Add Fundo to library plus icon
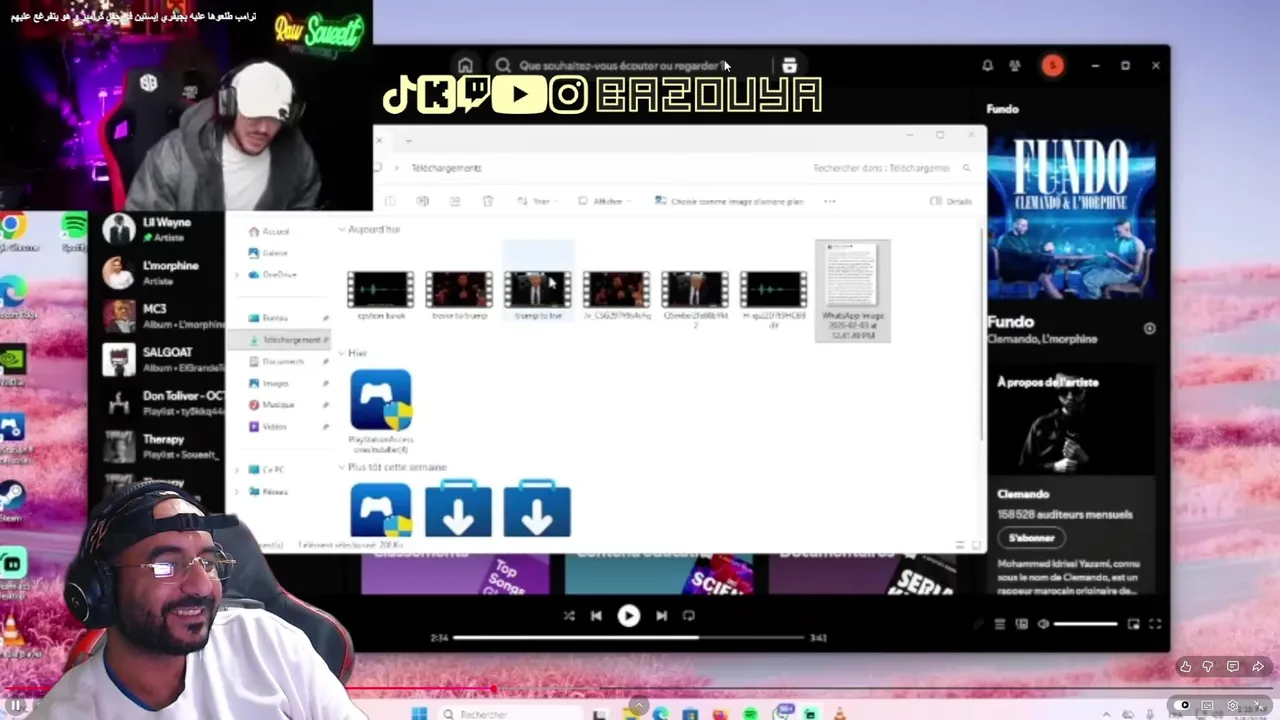 pyautogui.click(x=1149, y=328)
